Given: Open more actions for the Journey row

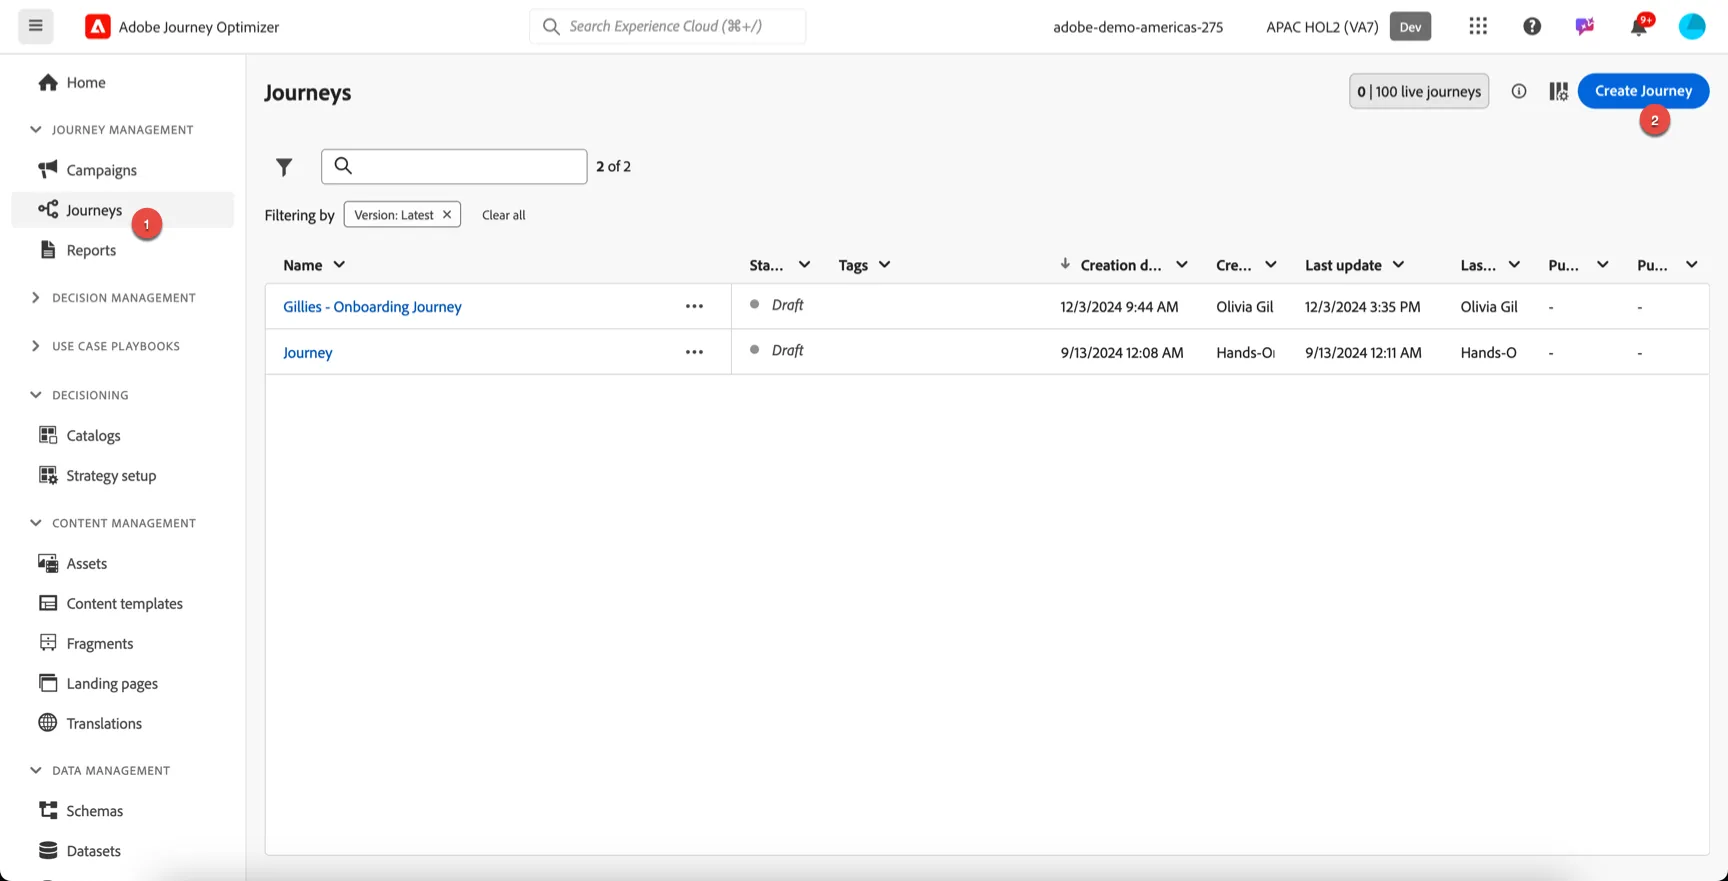Looking at the screenshot, I should pyautogui.click(x=694, y=352).
